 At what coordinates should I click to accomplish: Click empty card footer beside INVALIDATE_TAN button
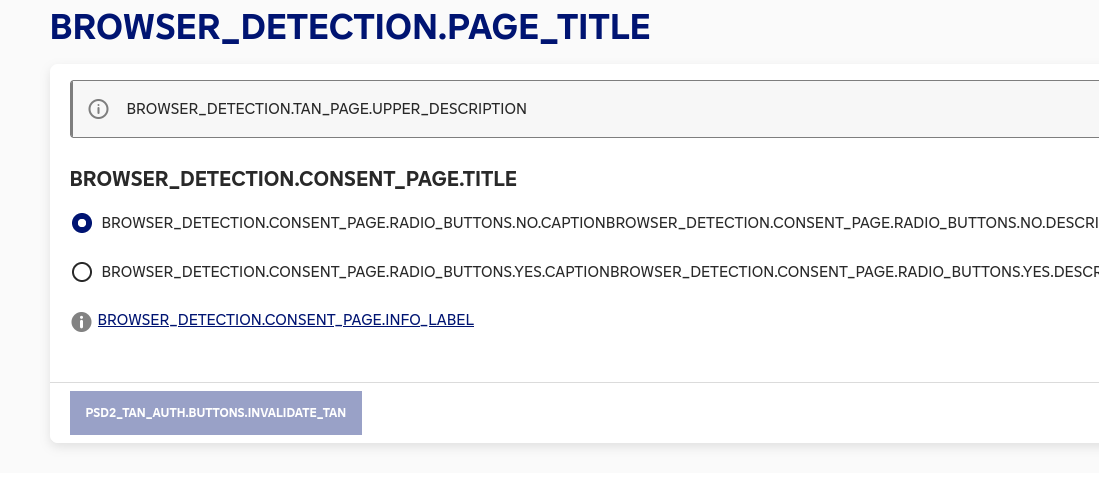coord(730,413)
